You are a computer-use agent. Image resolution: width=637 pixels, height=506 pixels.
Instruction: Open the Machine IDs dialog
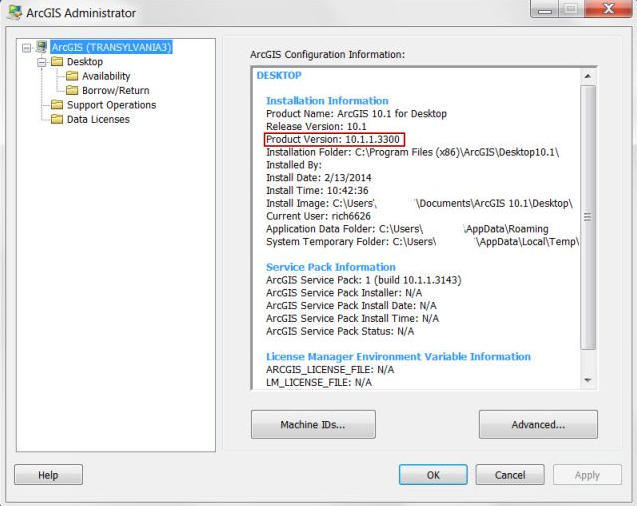coord(313,424)
